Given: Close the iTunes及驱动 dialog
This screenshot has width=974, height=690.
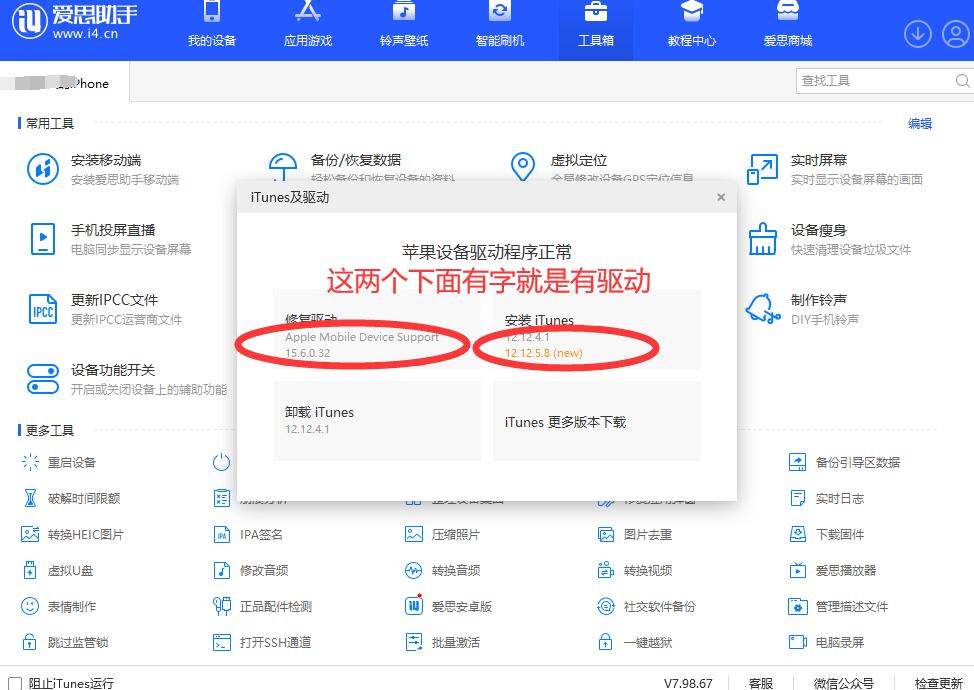Looking at the screenshot, I should (x=721, y=197).
